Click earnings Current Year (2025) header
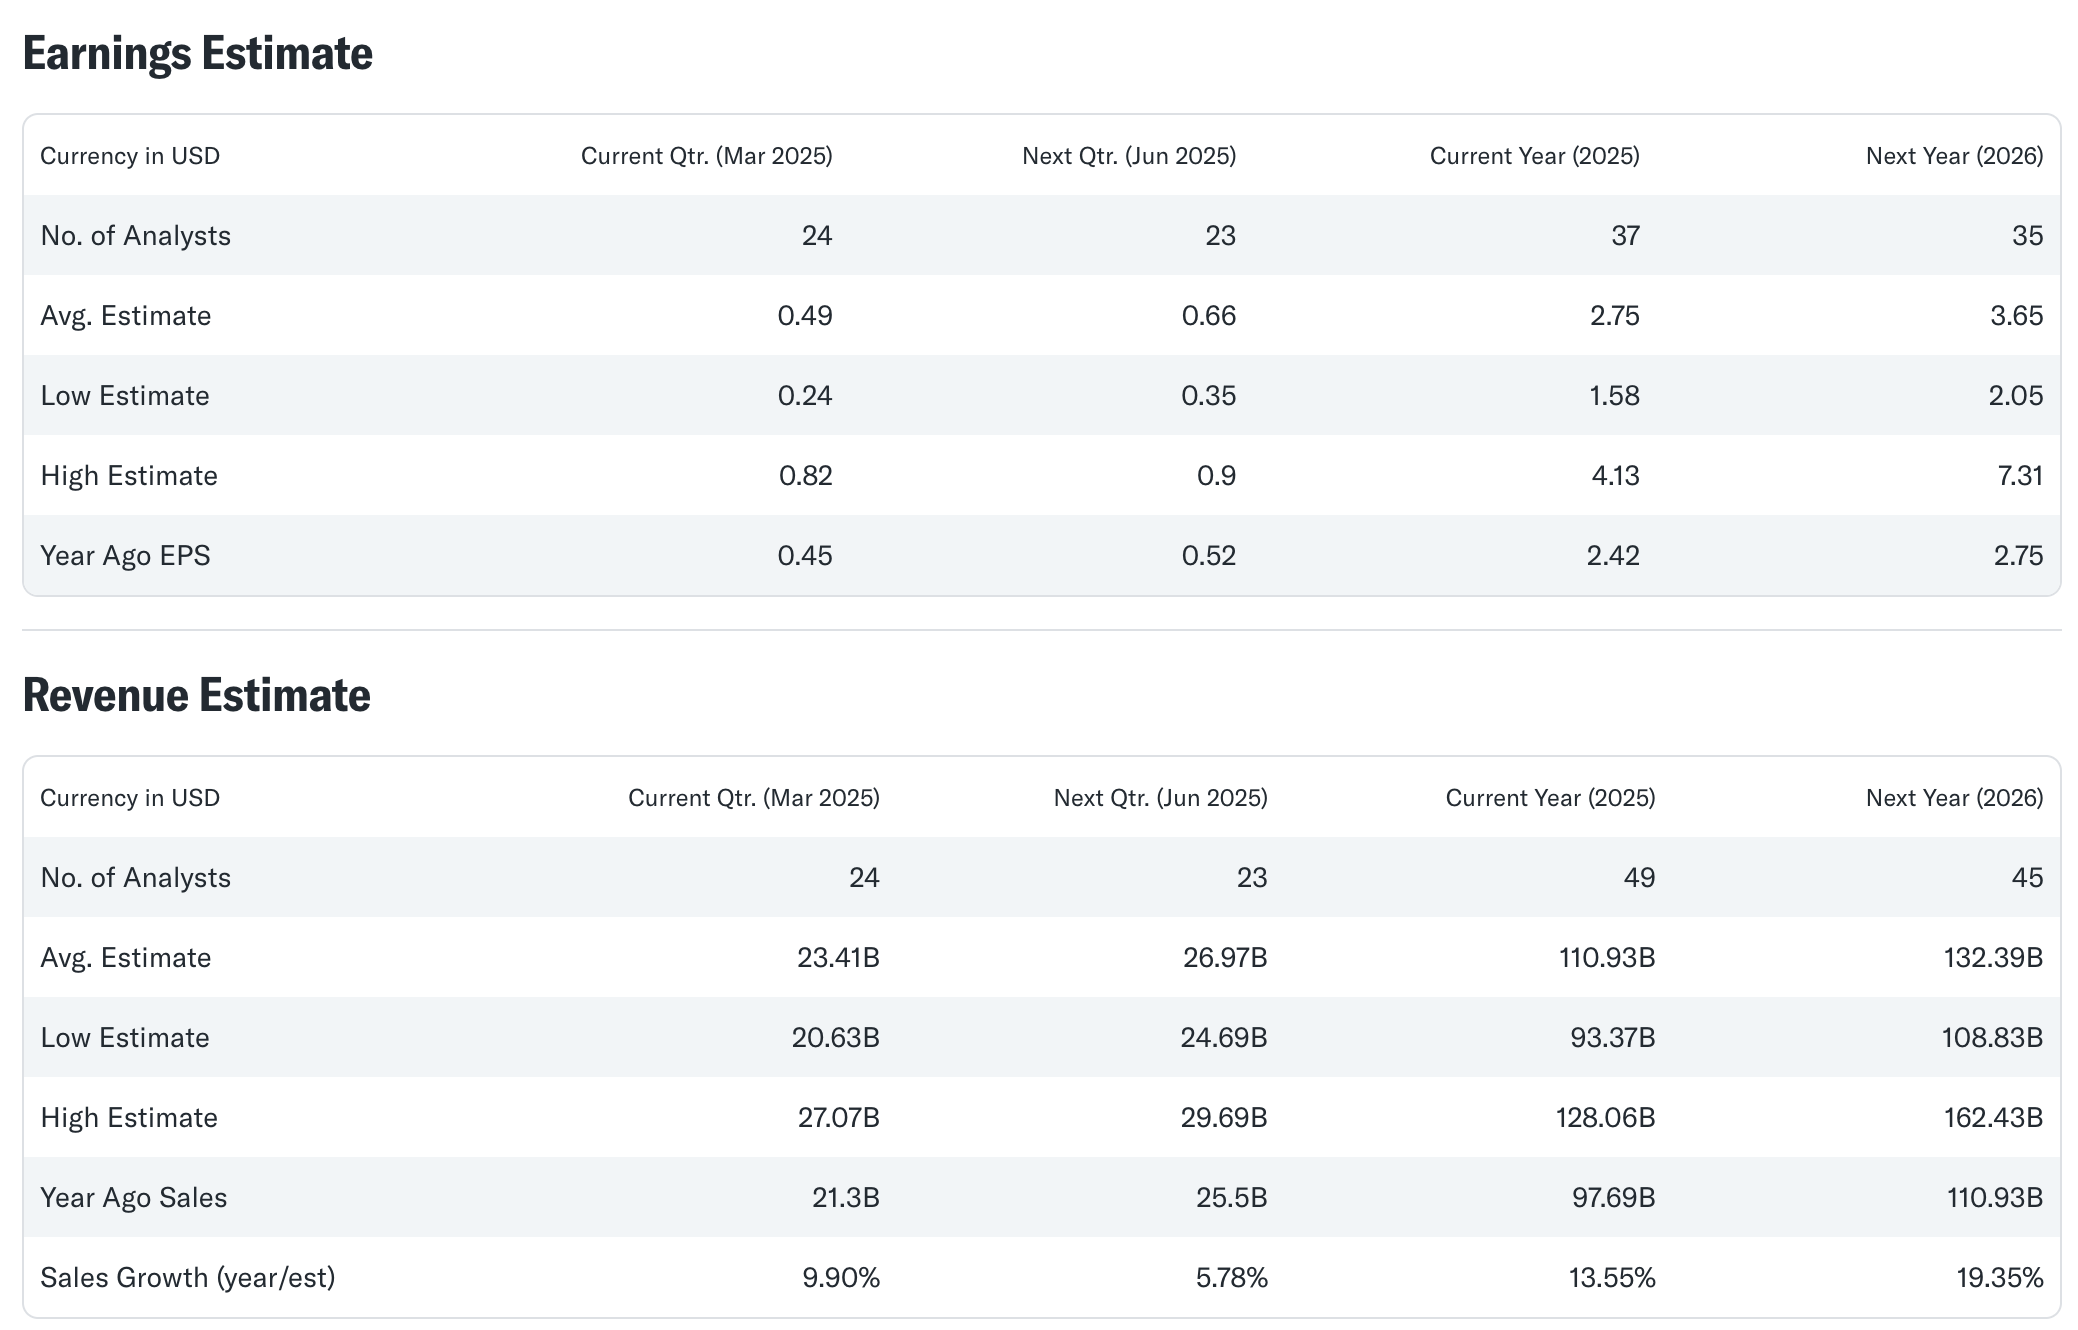Image resolution: width=2078 pixels, height=1330 pixels. 1534,156
